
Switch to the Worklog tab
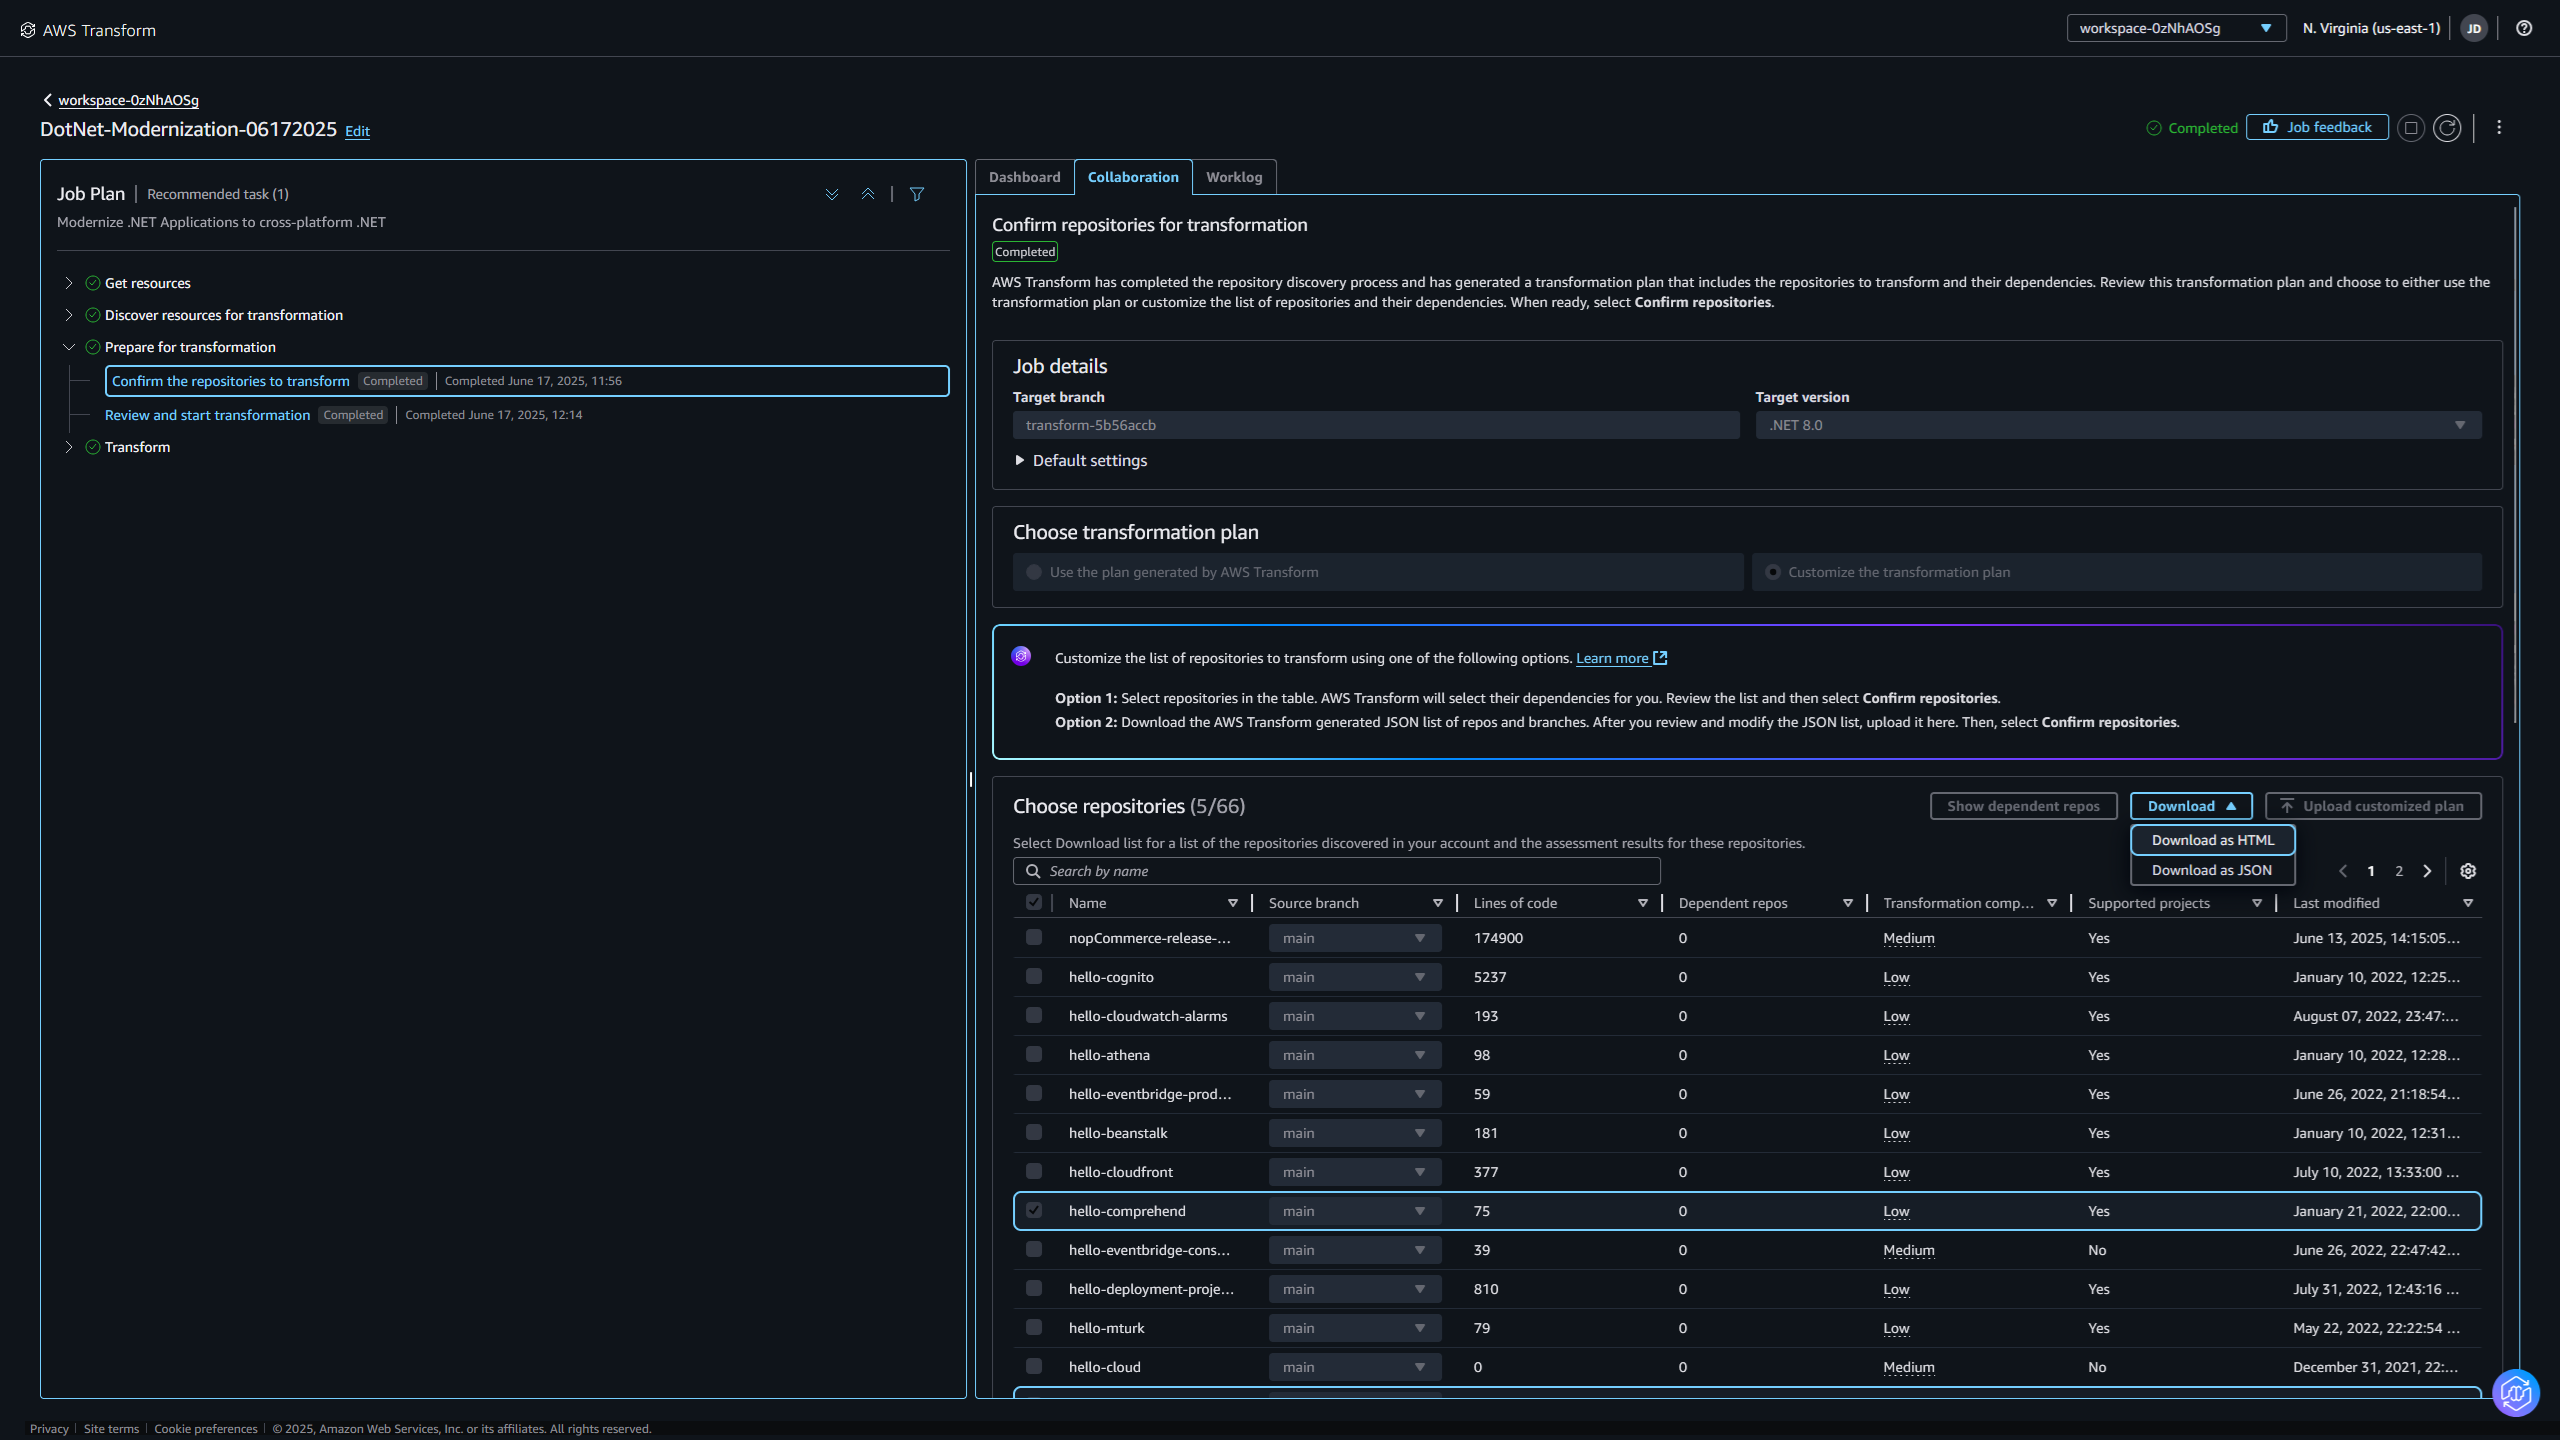tap(1234, 177)
